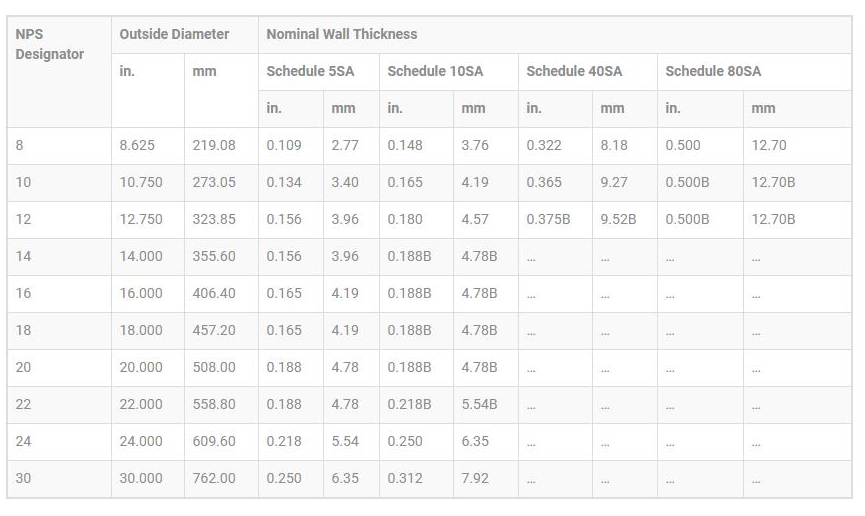
Task: Select the 9.52B mm cell
Action: click(618, 219)
